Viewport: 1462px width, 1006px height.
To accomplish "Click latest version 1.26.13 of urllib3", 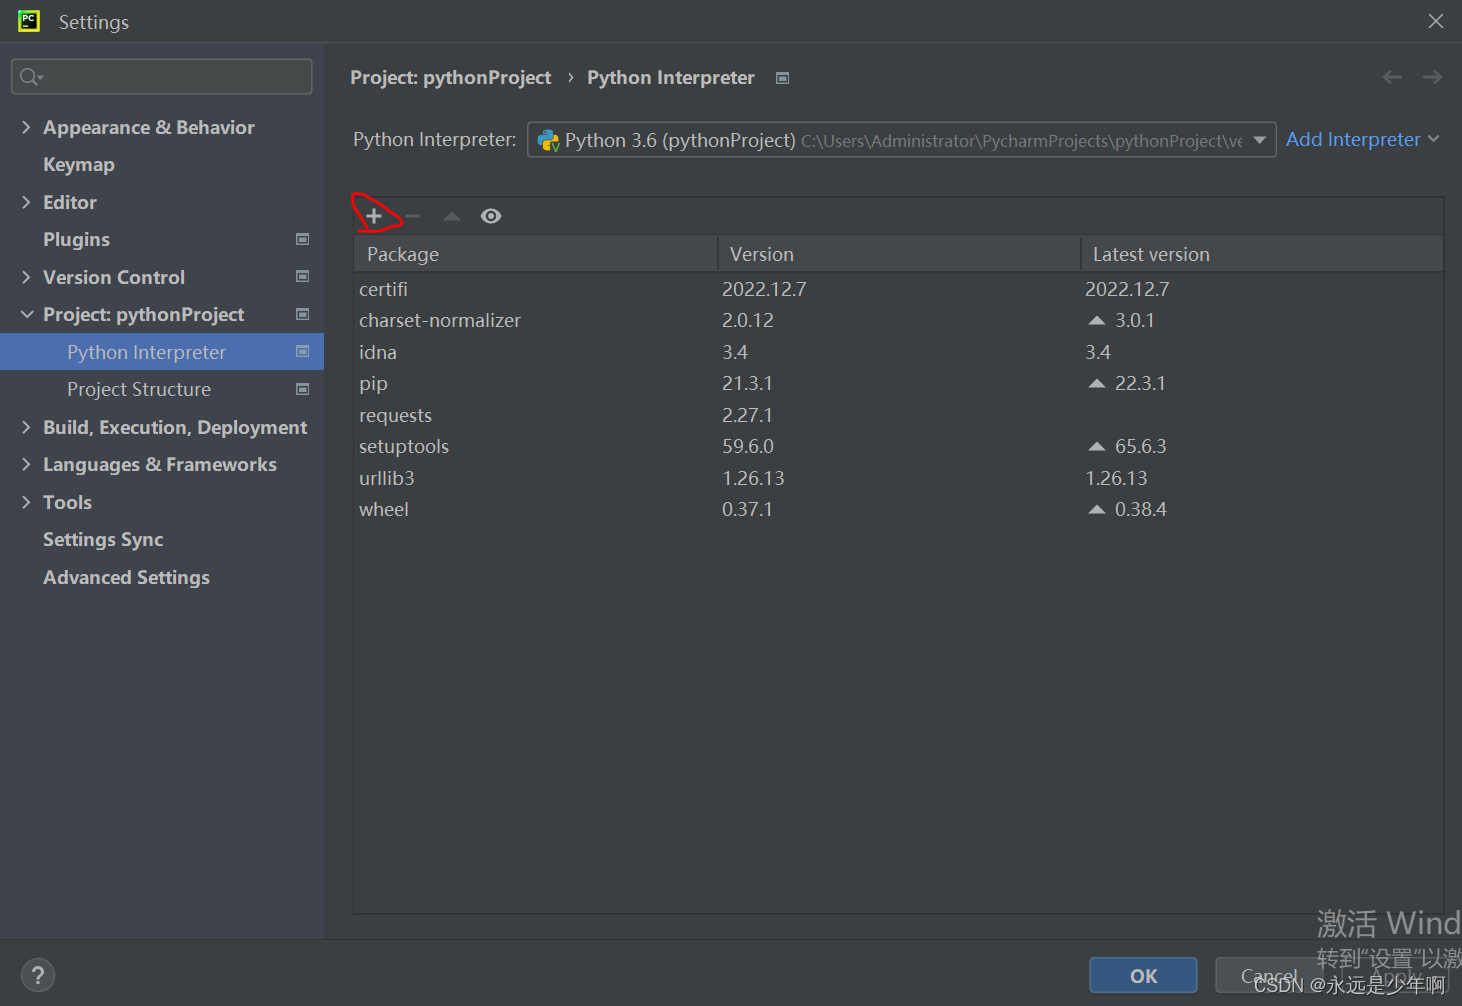I will 1116,478.
